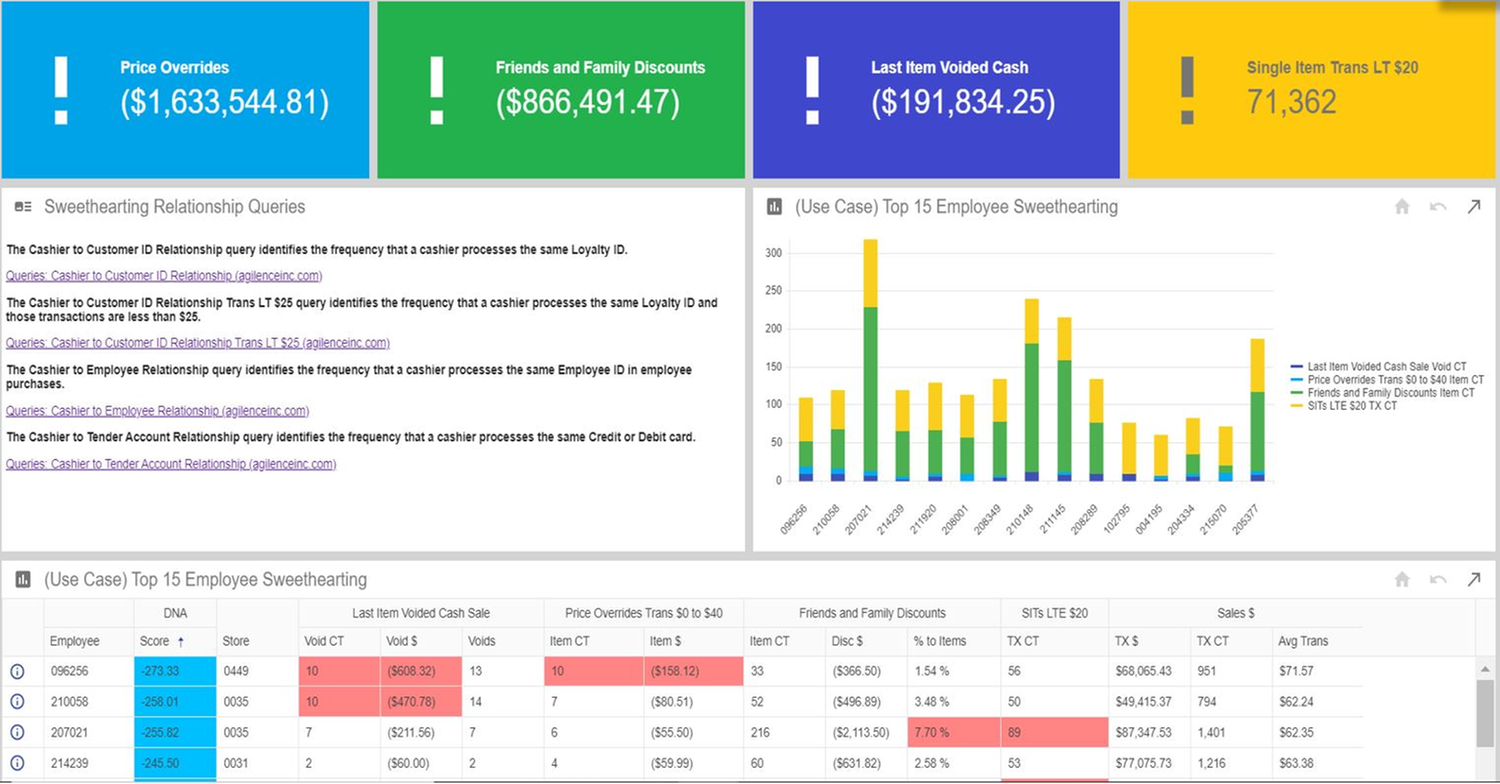
Task: Open the Cashier to Customer ID Relationship link
Action: pos(163,276)
